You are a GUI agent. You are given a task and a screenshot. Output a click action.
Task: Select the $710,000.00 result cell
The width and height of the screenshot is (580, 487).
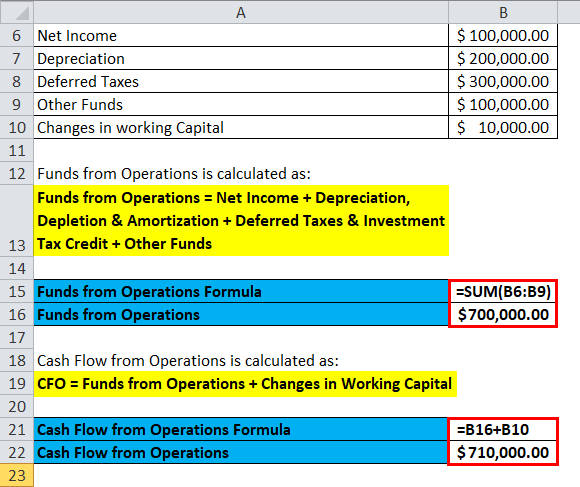tap(503, 452)
